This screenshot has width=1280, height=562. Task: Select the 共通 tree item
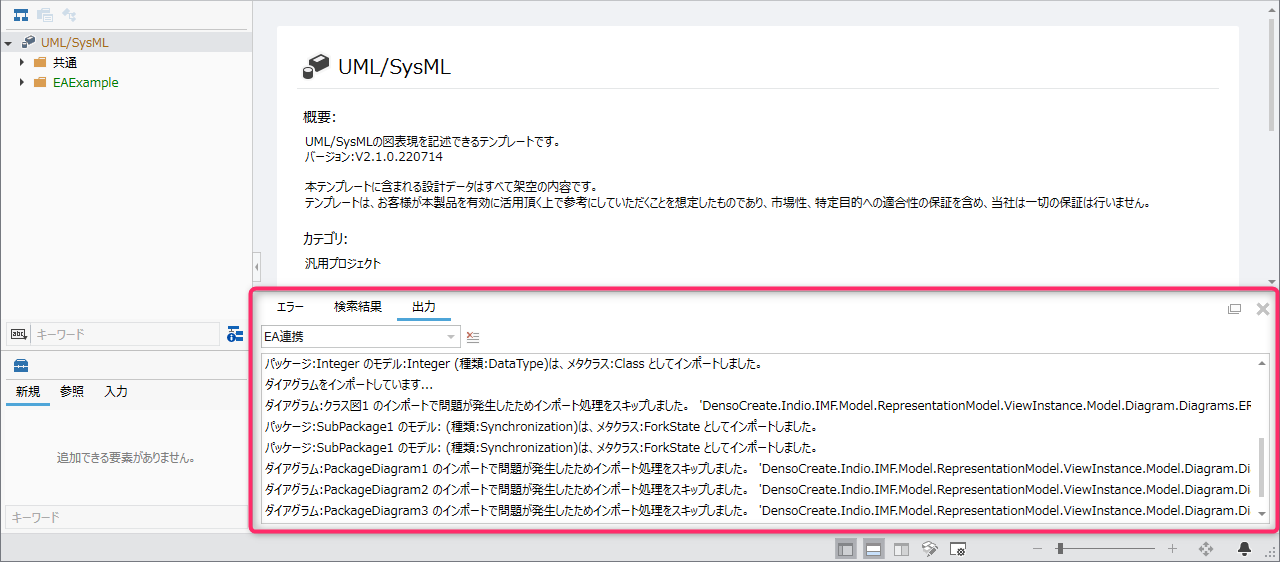click(x=65, y=63)
